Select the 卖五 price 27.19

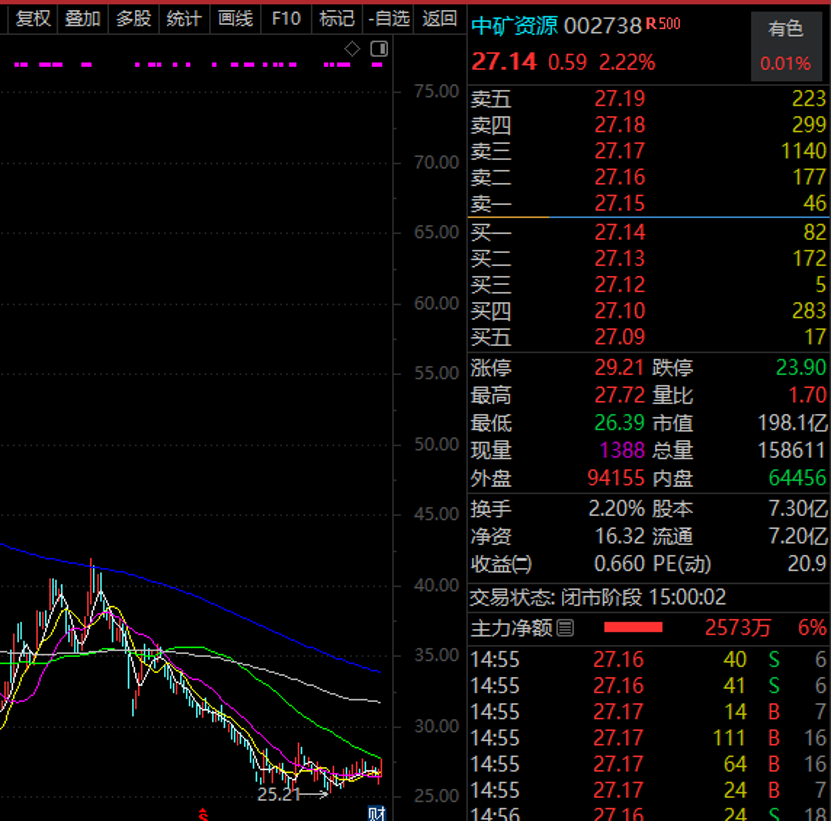[619, 98]
